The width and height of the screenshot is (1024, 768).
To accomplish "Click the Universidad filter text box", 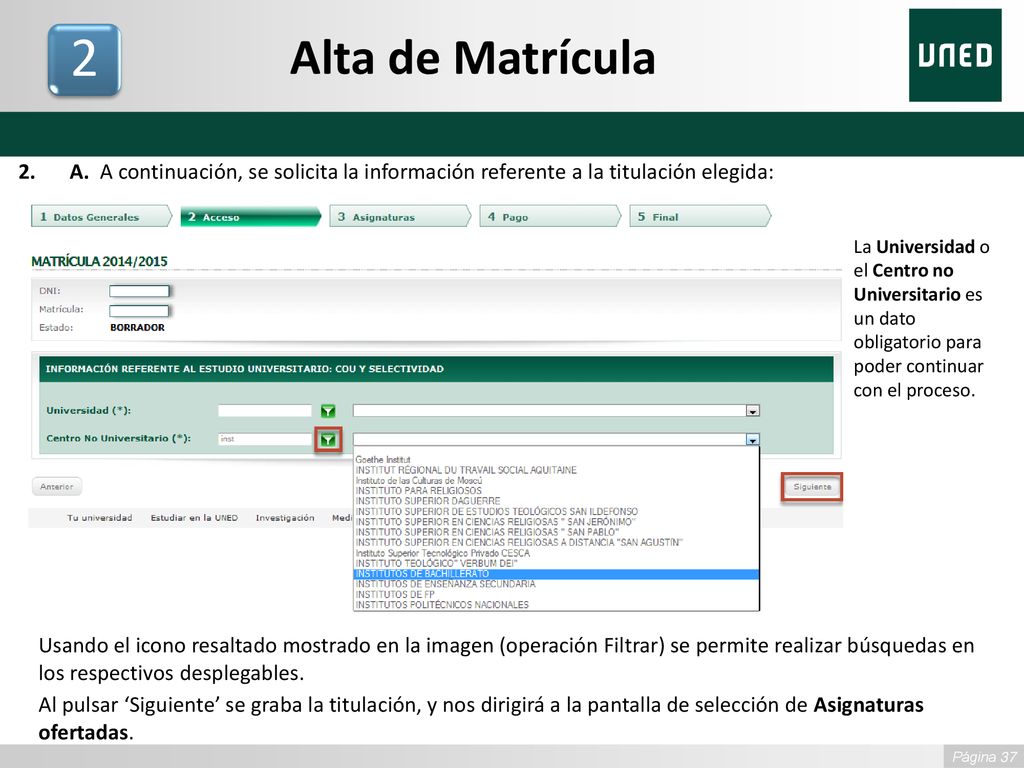I will tap(264, 411).
